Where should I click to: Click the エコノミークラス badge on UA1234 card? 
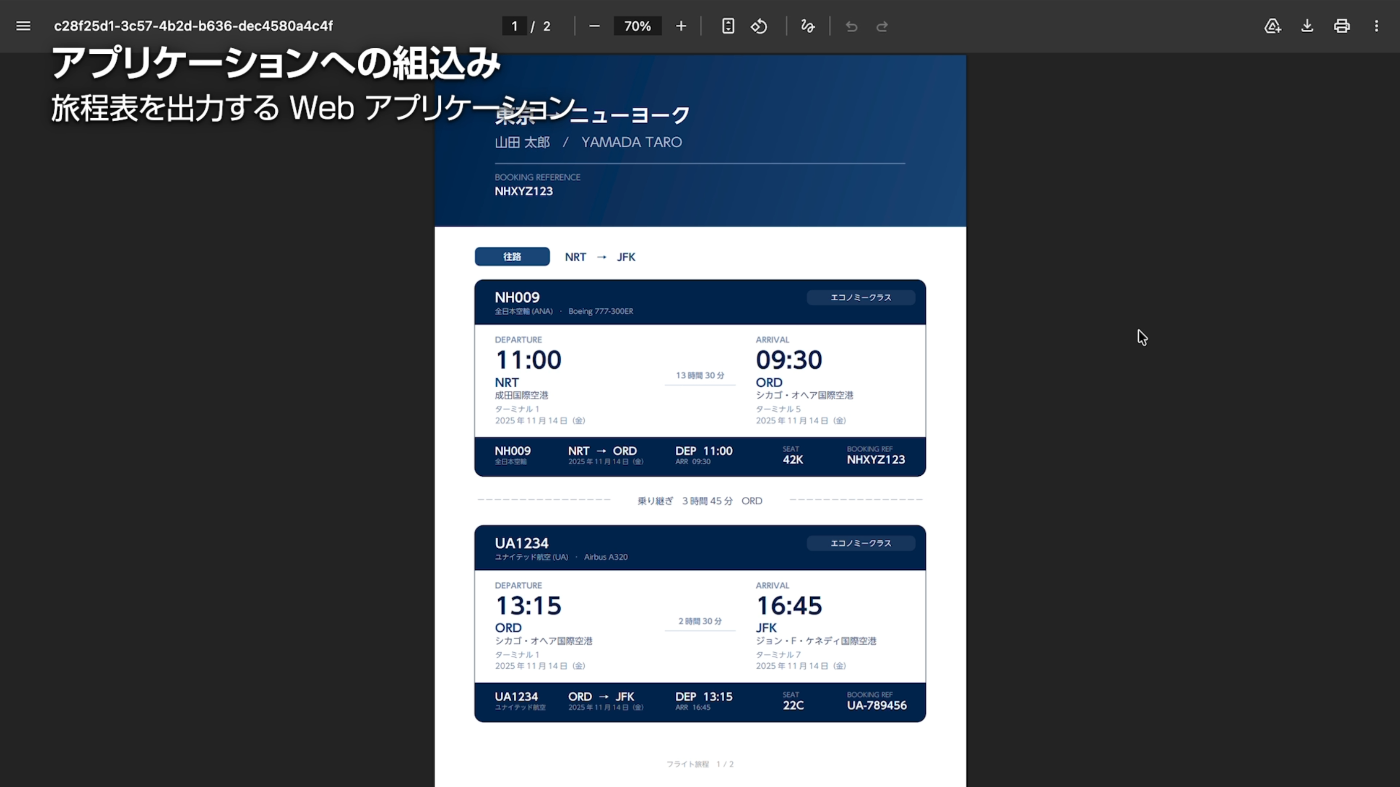(x=861, y=543)
